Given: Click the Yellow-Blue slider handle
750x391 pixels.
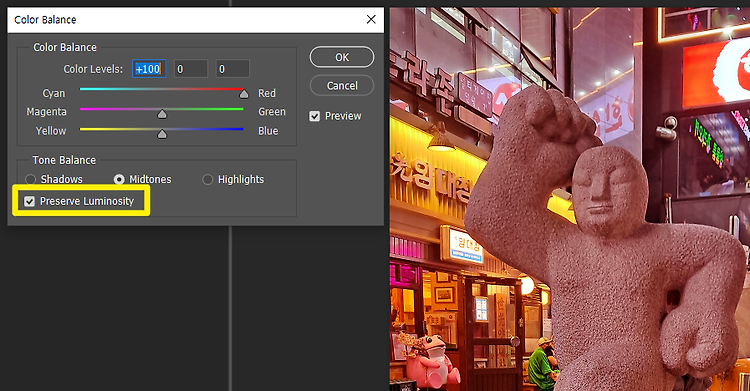Looking at the screenshot, I should click(162, 134).
